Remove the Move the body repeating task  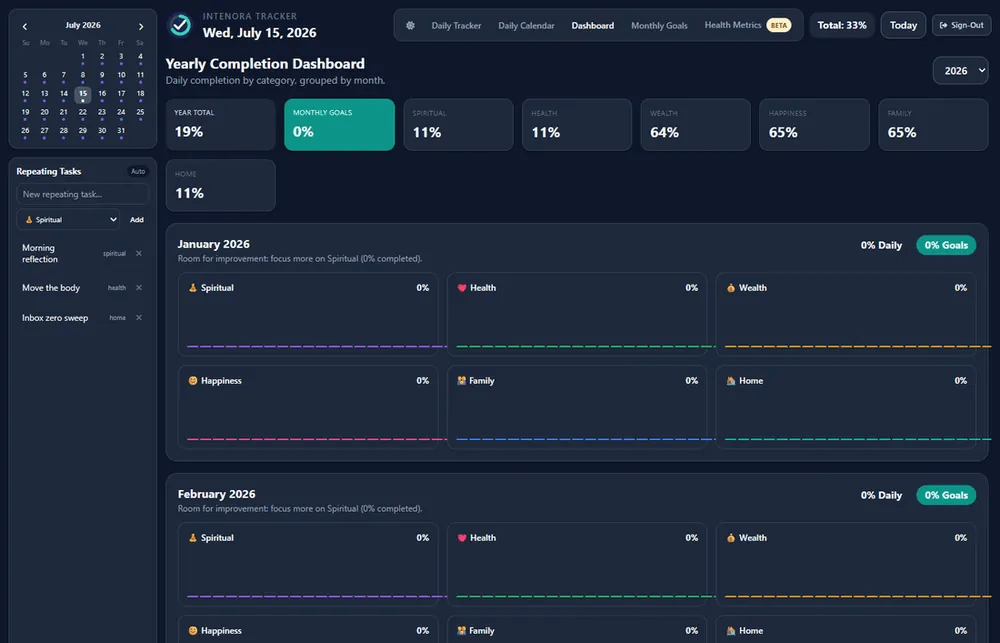point(138,288)
